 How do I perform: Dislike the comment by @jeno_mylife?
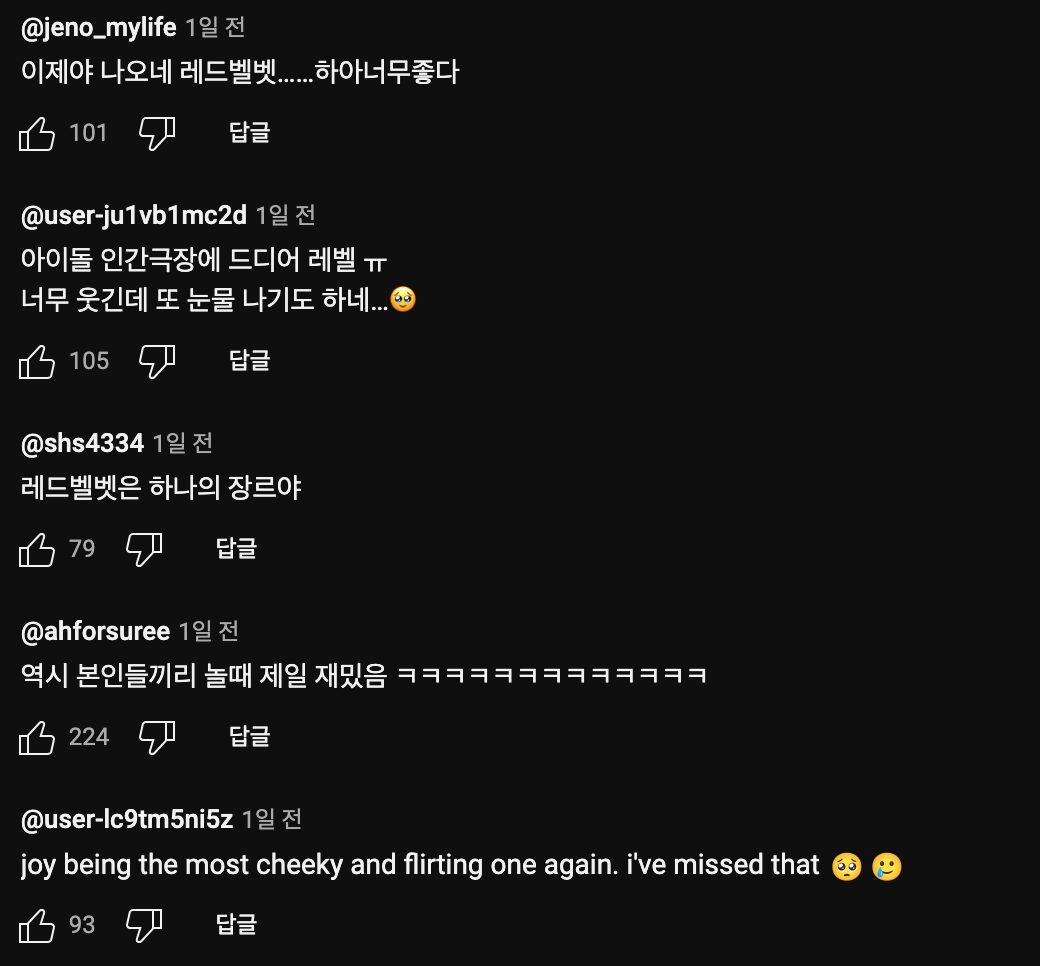point(157,133)
